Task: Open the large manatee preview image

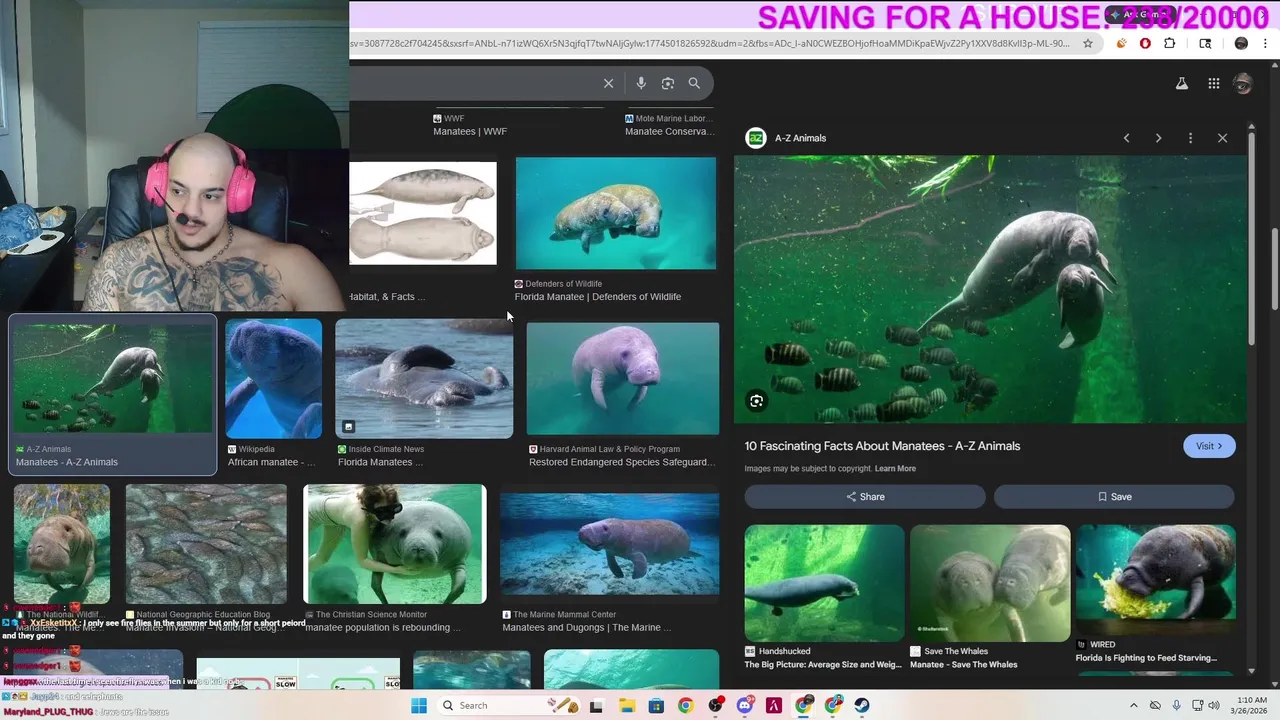Action: tap(990, 289)
